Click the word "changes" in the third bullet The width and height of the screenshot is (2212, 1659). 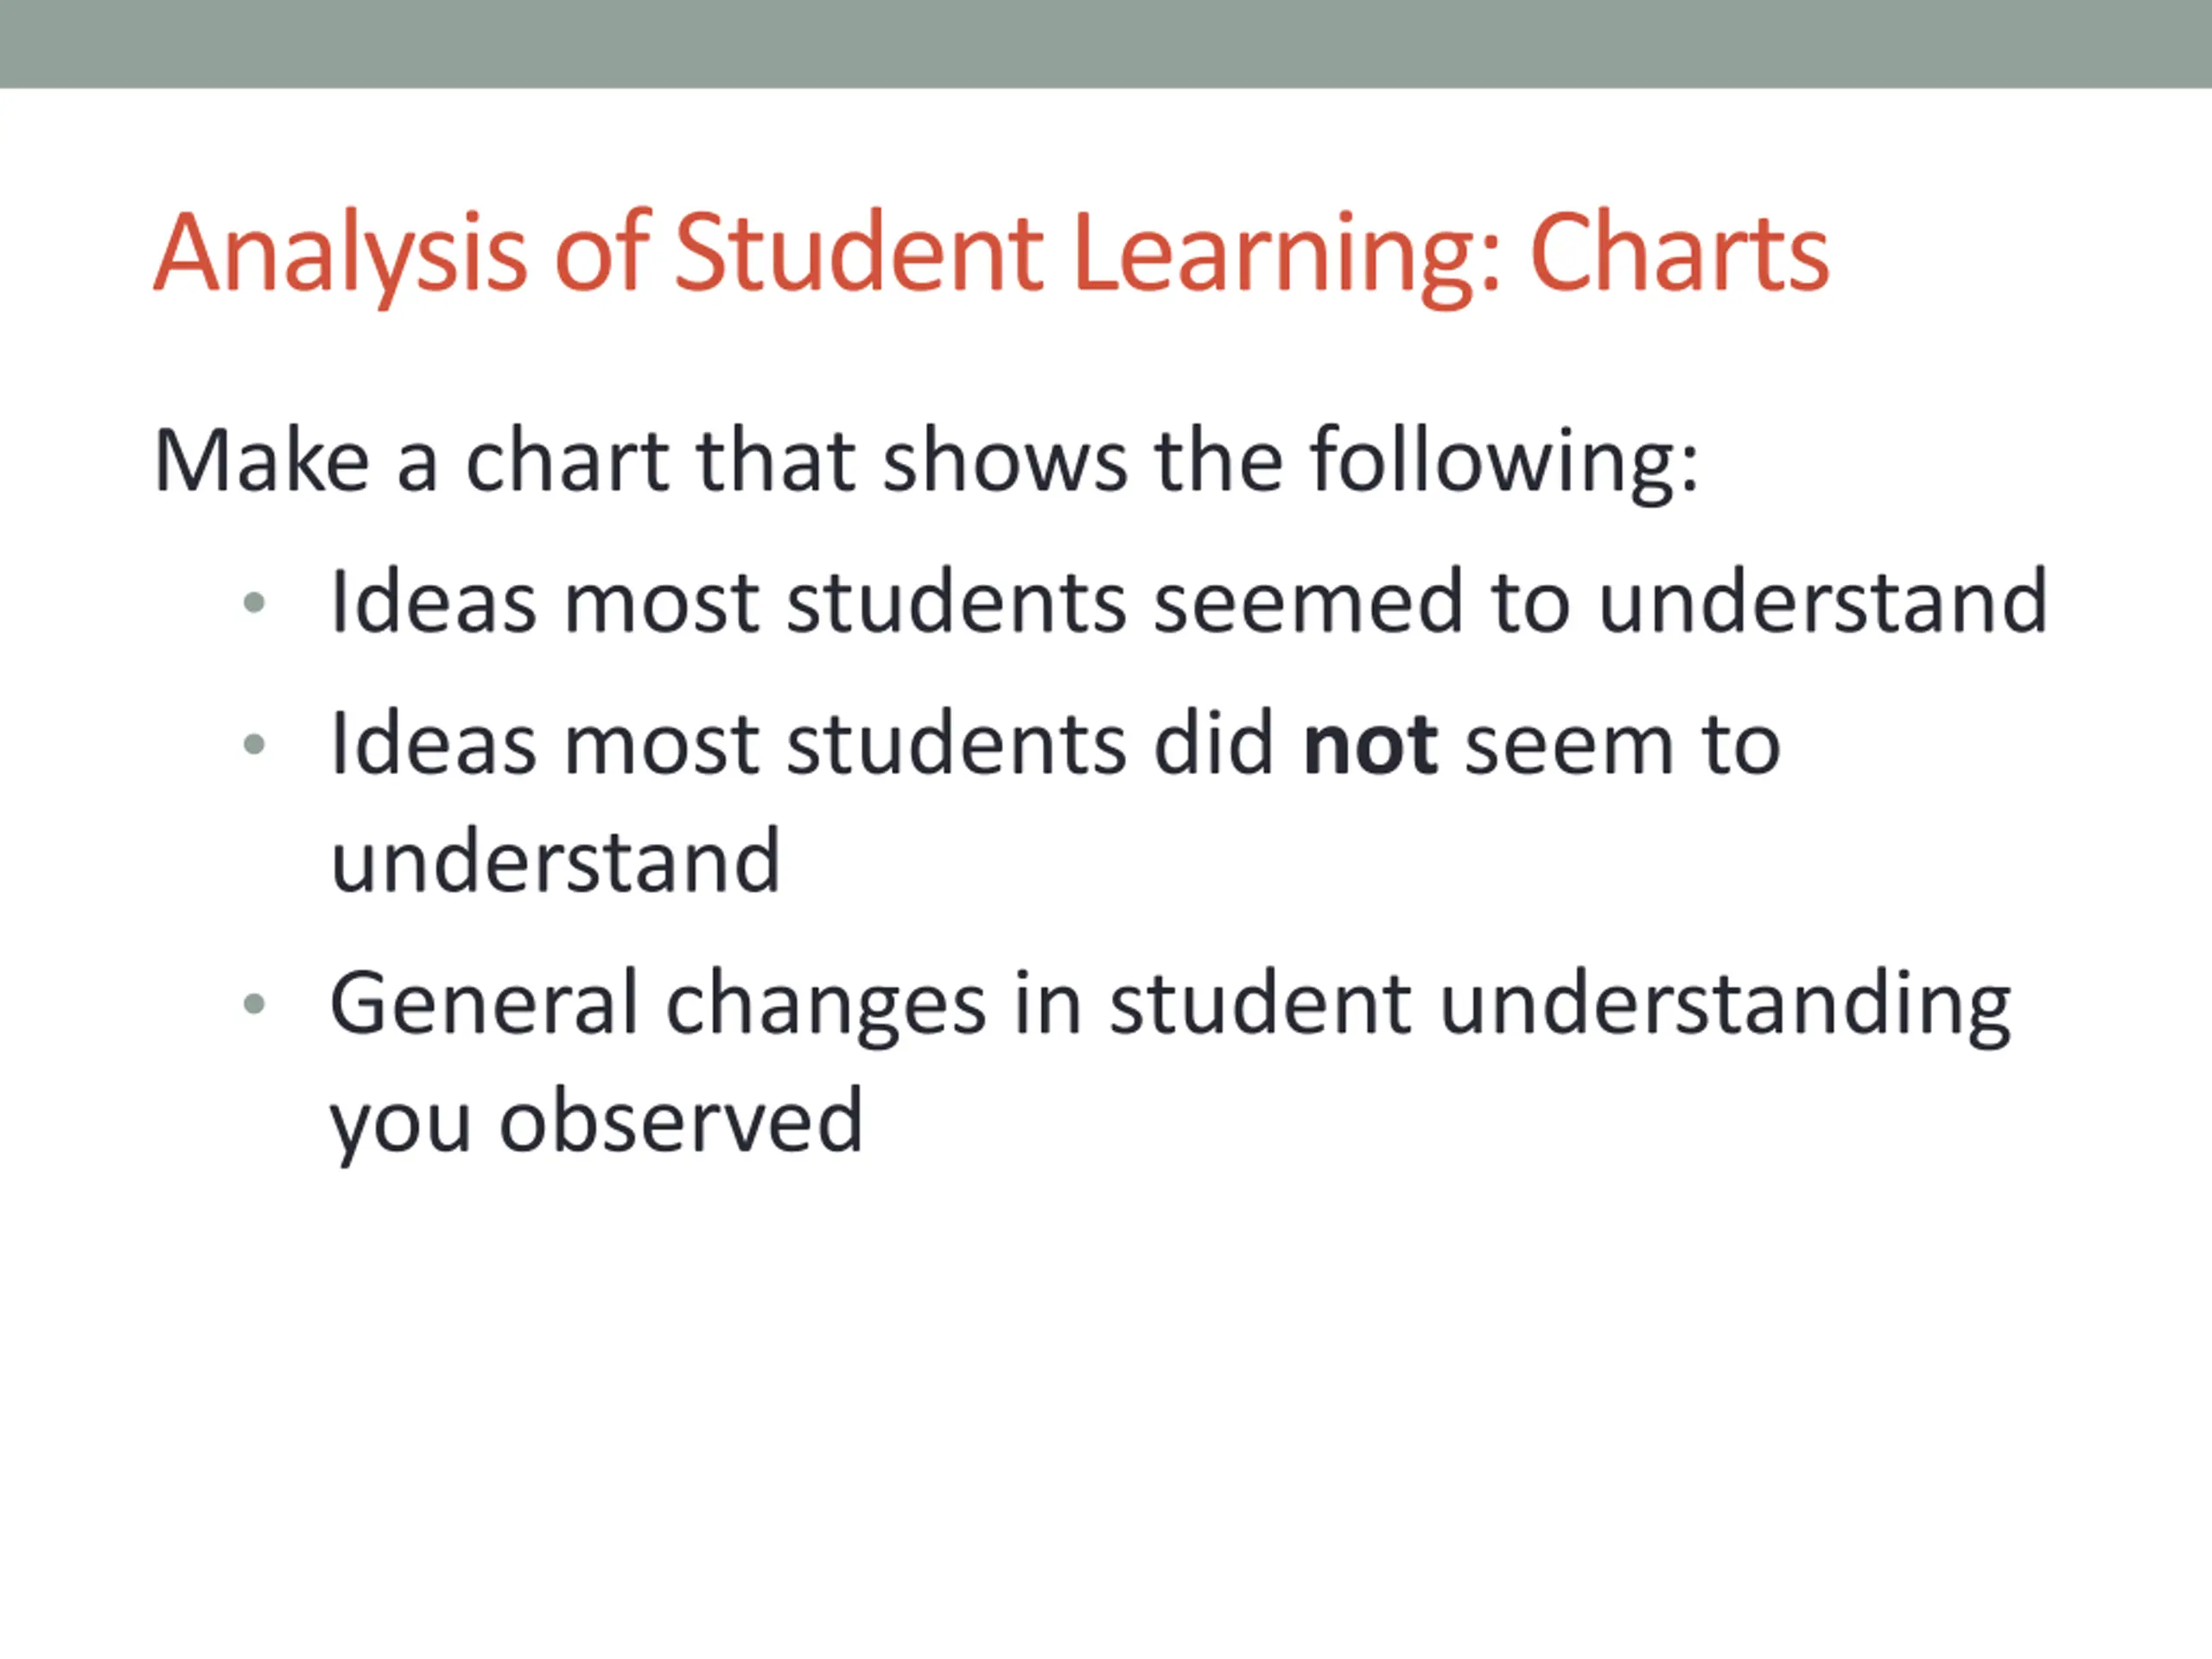tap(826, 1004)
